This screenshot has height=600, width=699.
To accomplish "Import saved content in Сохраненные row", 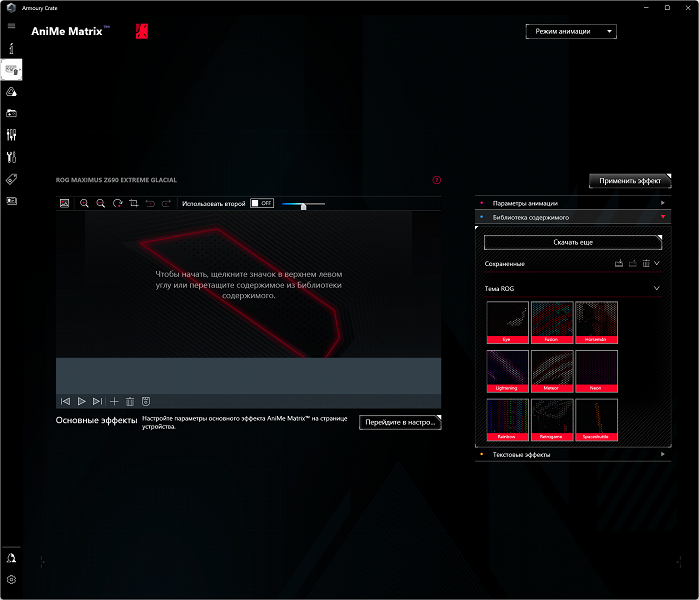I will point(619,263).
